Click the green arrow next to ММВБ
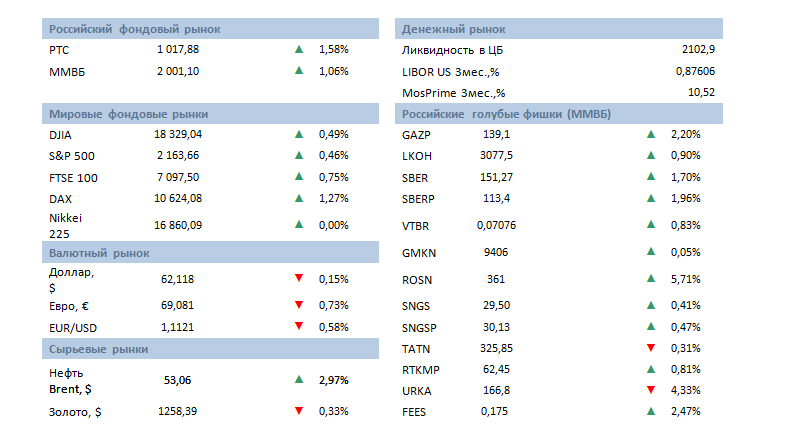This screenshot has height=435, width=789. click(298, 71)
